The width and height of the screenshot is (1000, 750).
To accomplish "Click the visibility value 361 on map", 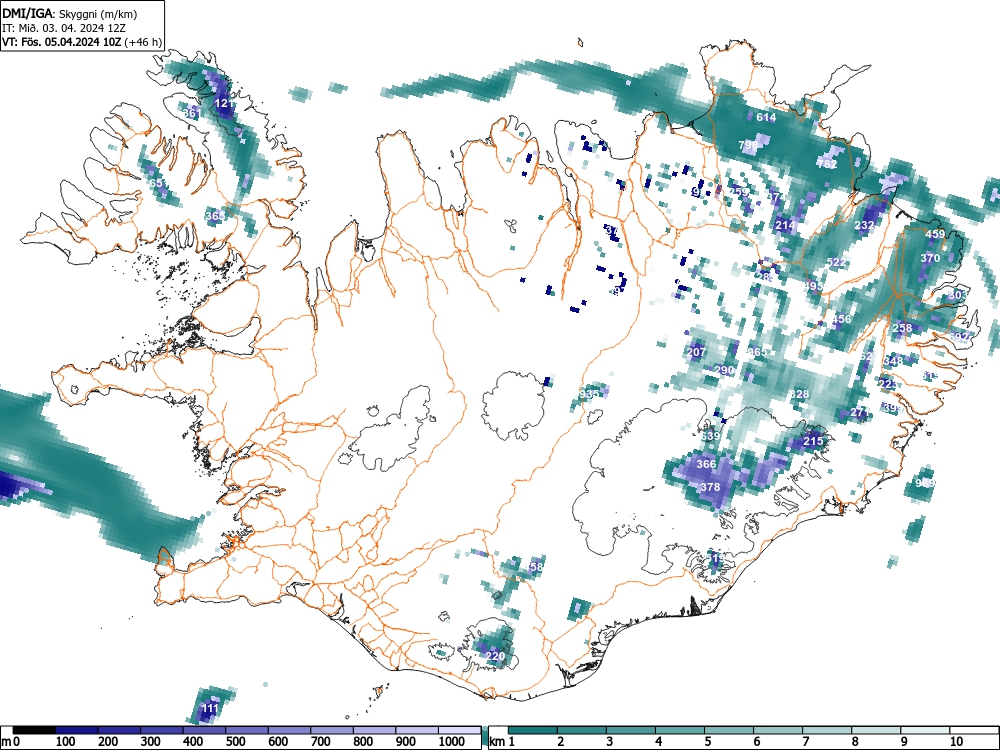I will click(x=192, y=114).
